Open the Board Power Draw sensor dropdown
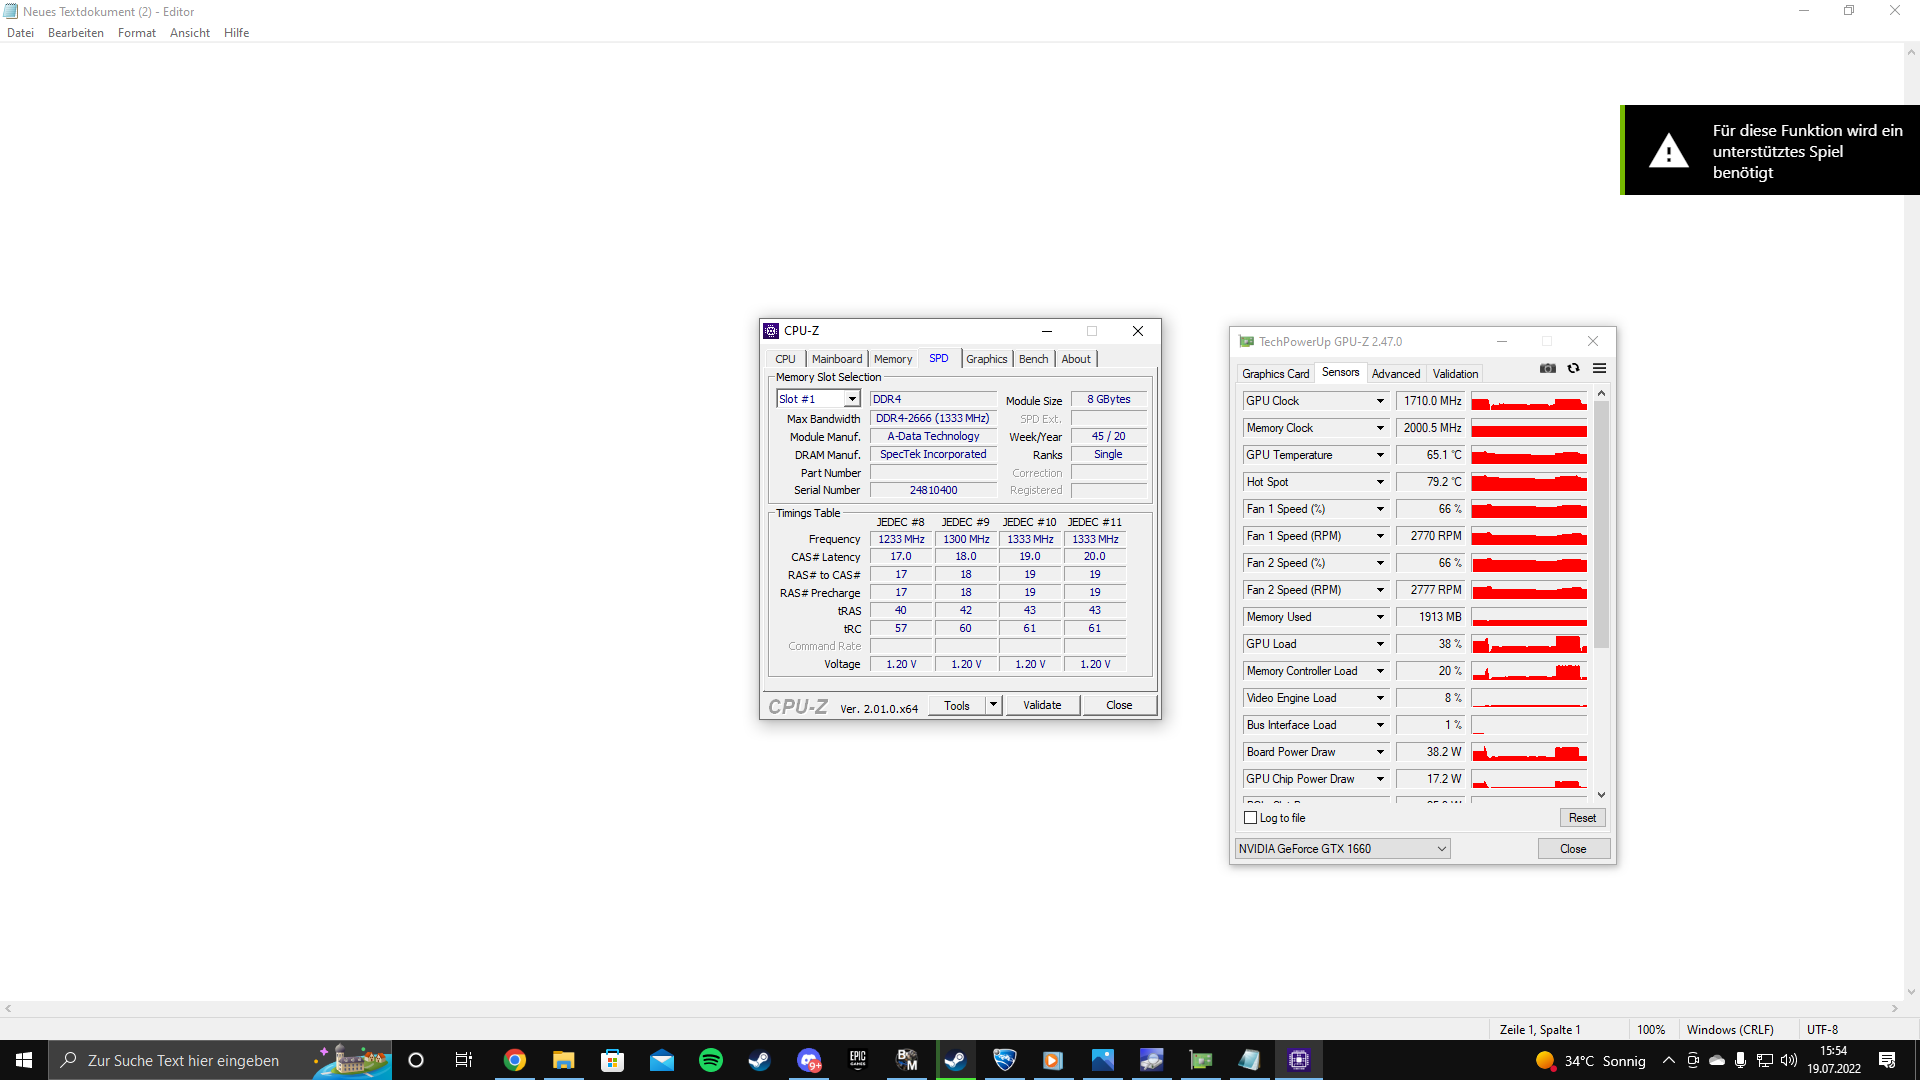Viewport: 1920px width, 1080px height. pos(1380,752)
